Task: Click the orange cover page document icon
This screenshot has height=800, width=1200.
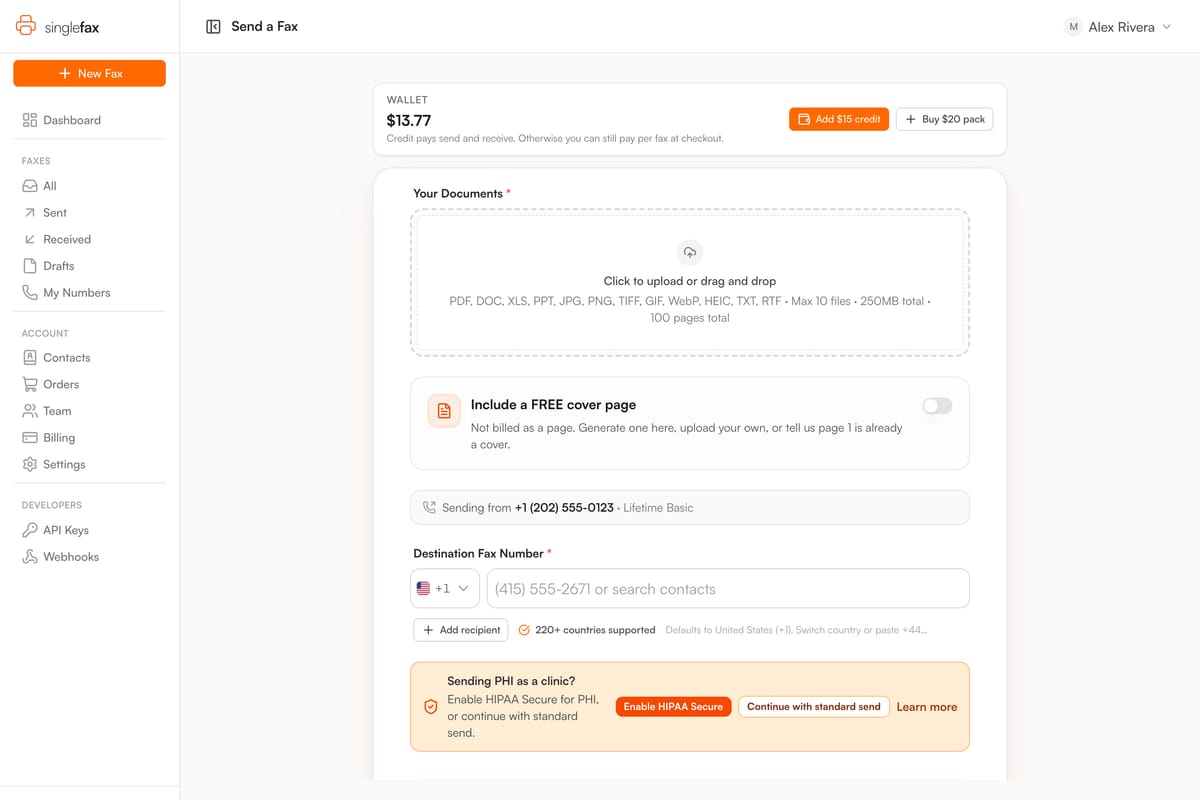Action: coord(444,411)
